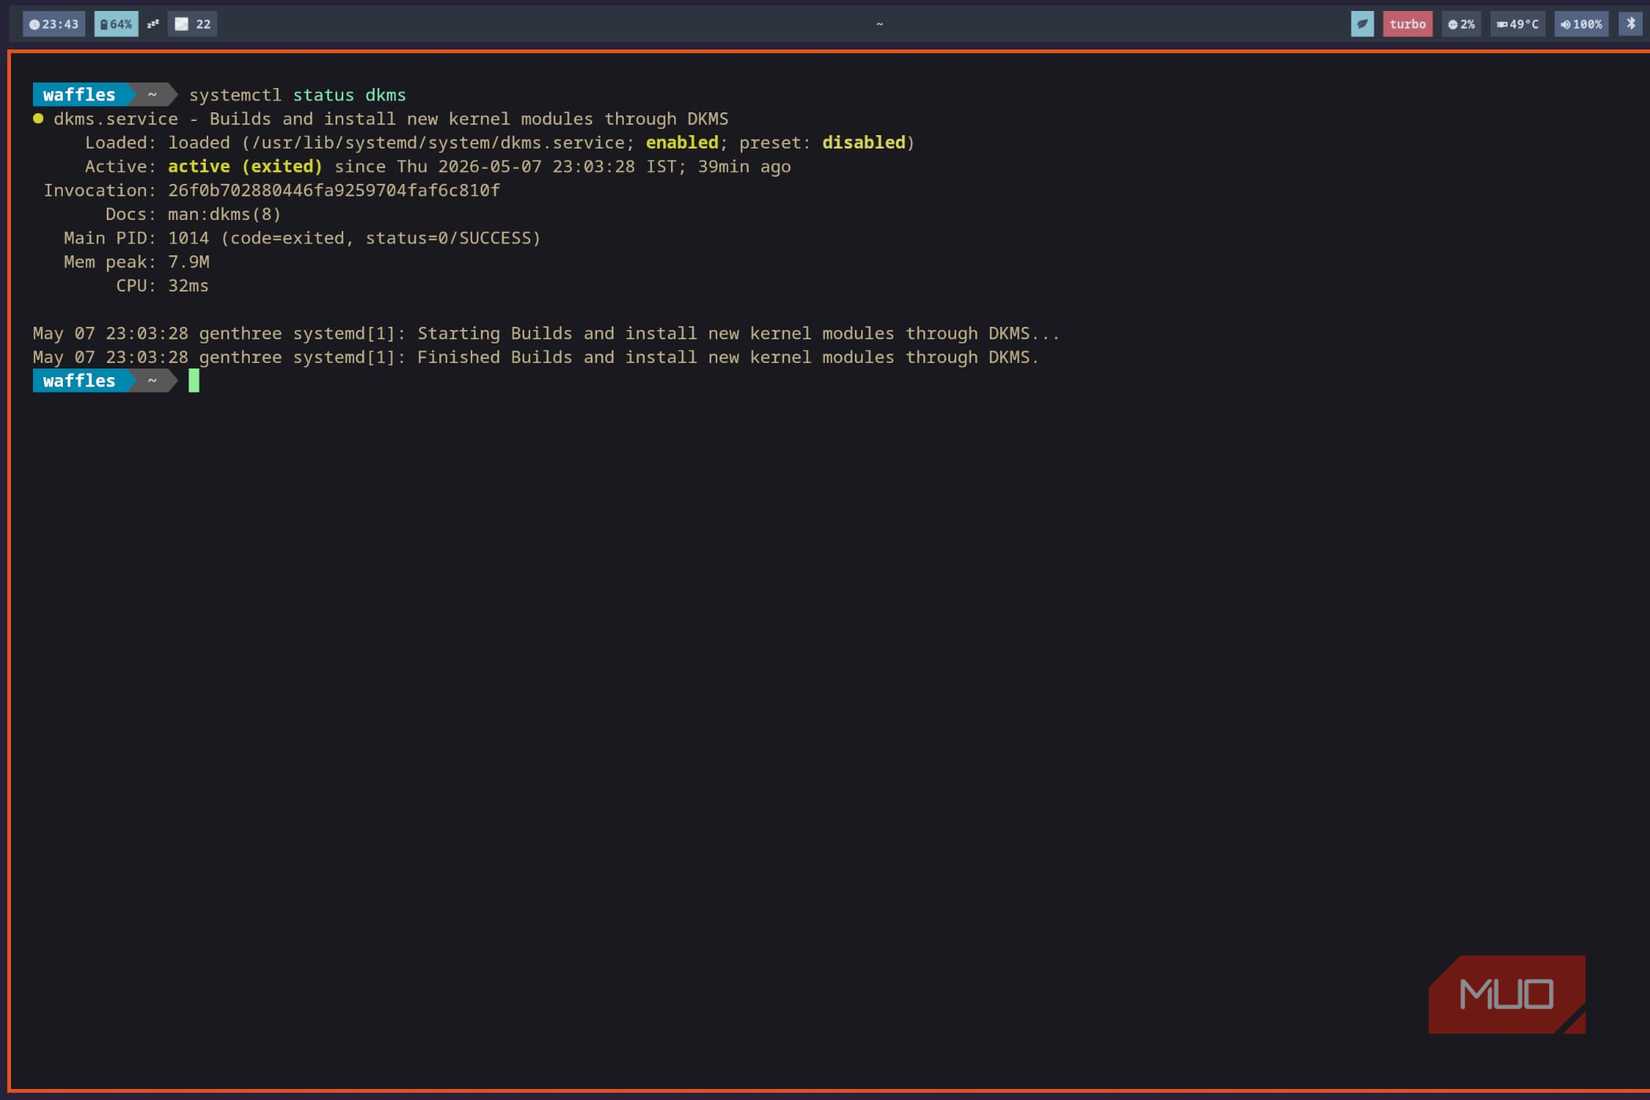Click the preset value disabled
Screen dimensions: 1650x1100
(x=864, y=143)
